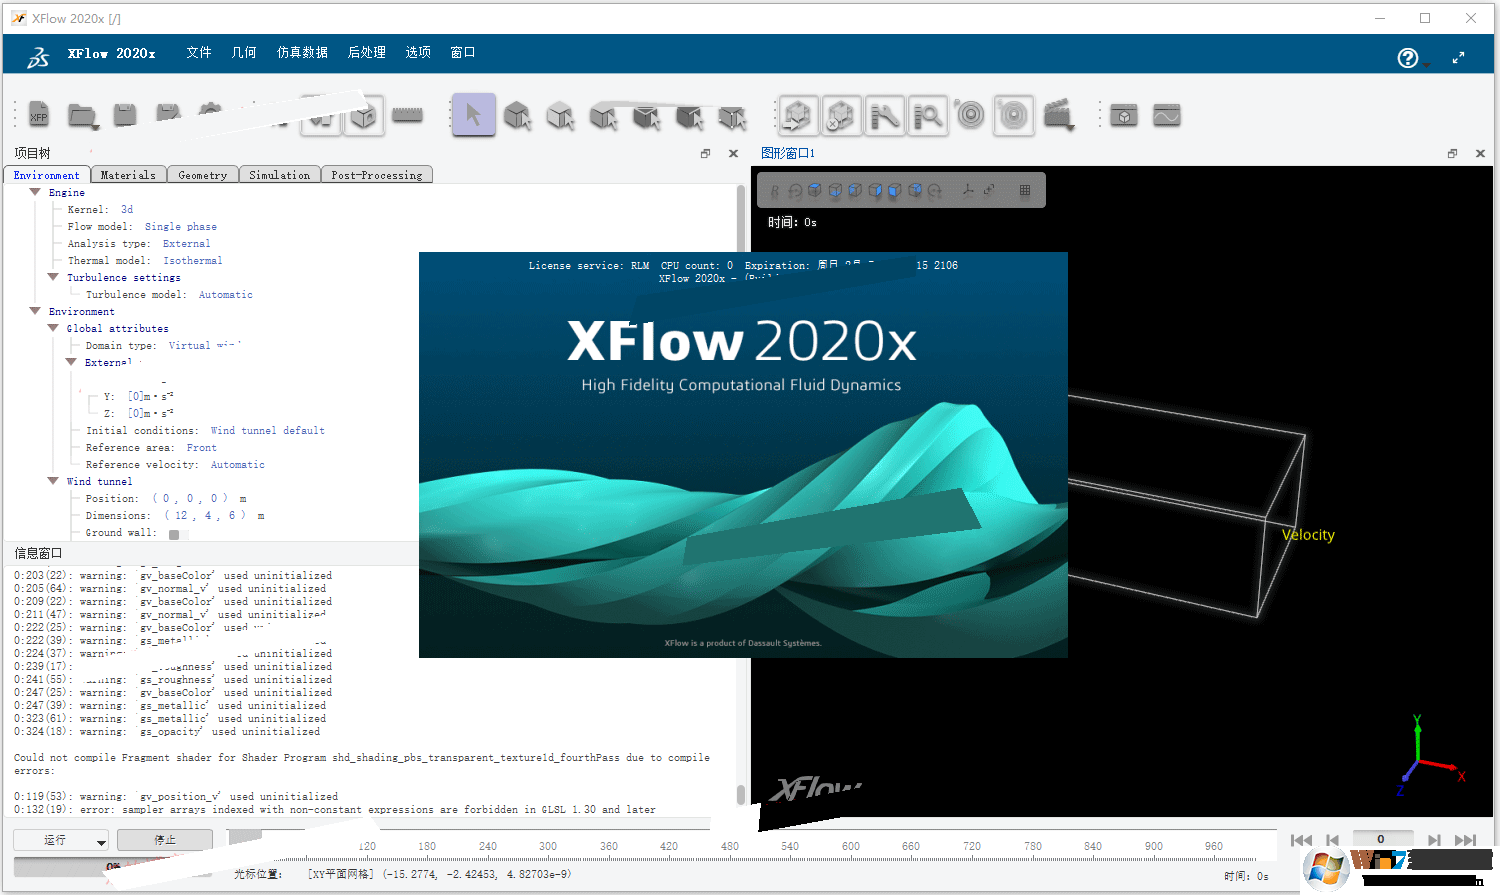The image size is (1500, 895).
Task: Jump to the first frame
Action: coord(1301,840)
